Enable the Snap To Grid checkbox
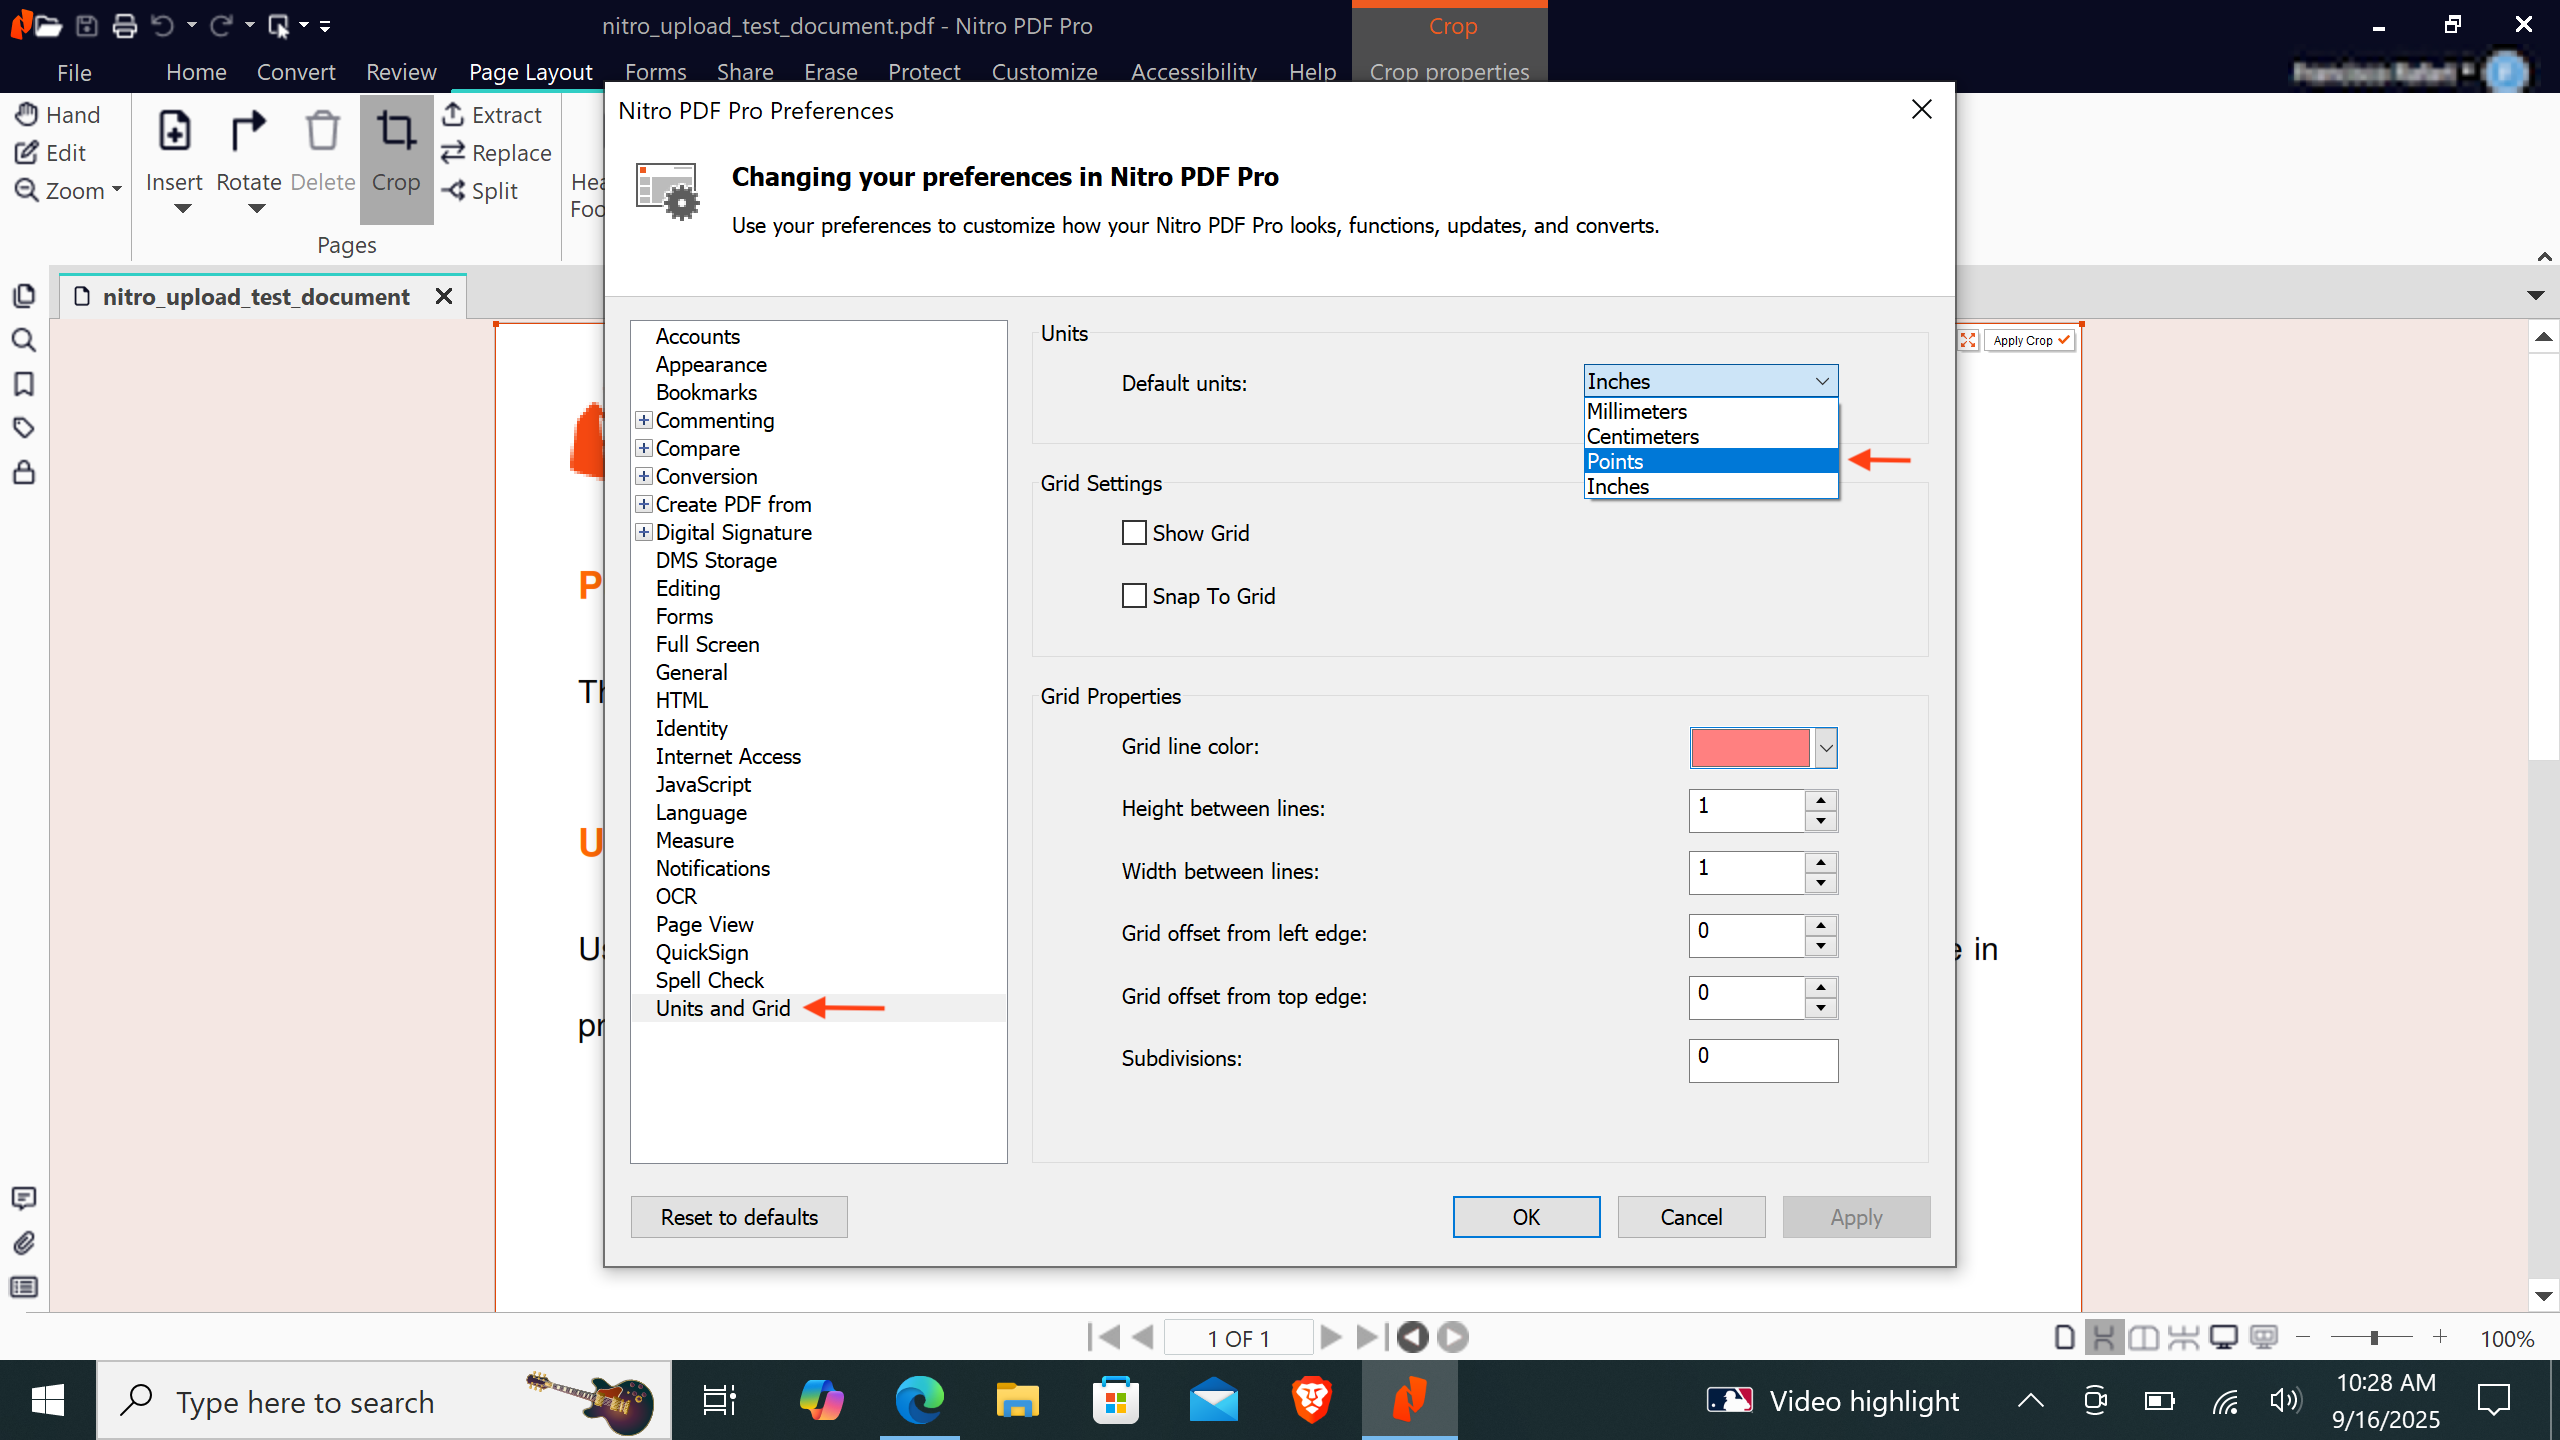 tap(1134, 596)
